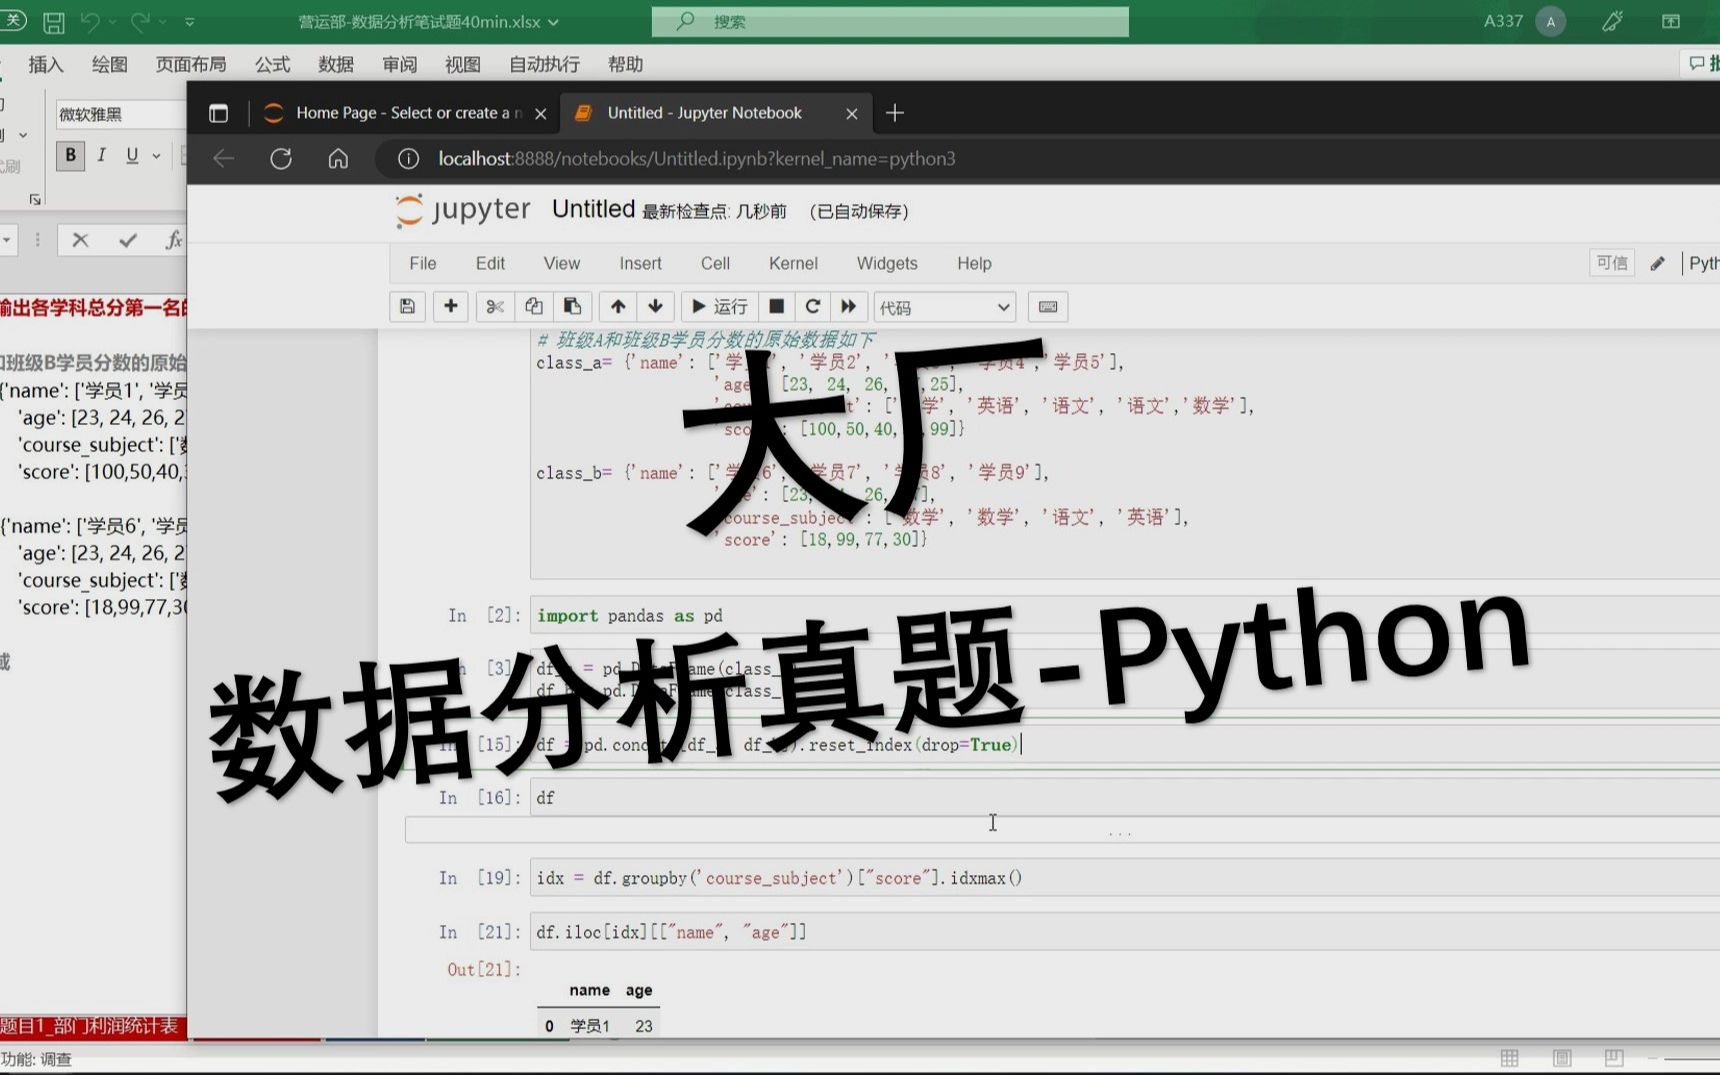Image resolution: width=1720 pixels, height=1075 pixels.
Task: Click the A337 account avatar in Excel
Action: click(1551, 21)
